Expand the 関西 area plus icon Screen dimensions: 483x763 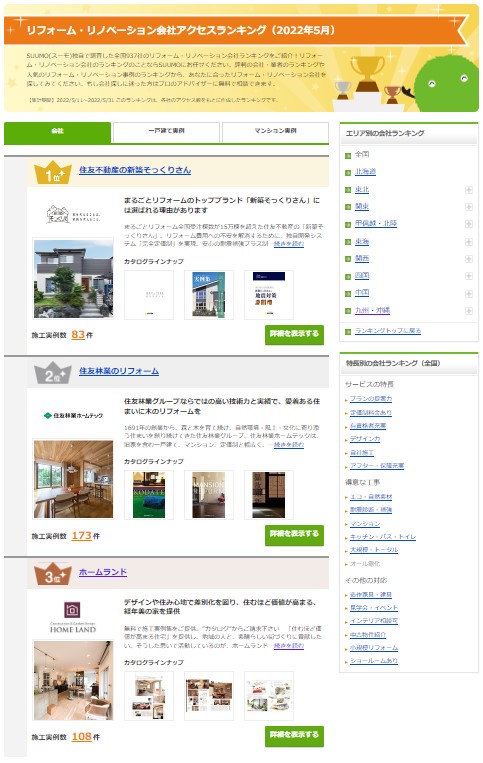pyautogui.click(x=469, y=259)
